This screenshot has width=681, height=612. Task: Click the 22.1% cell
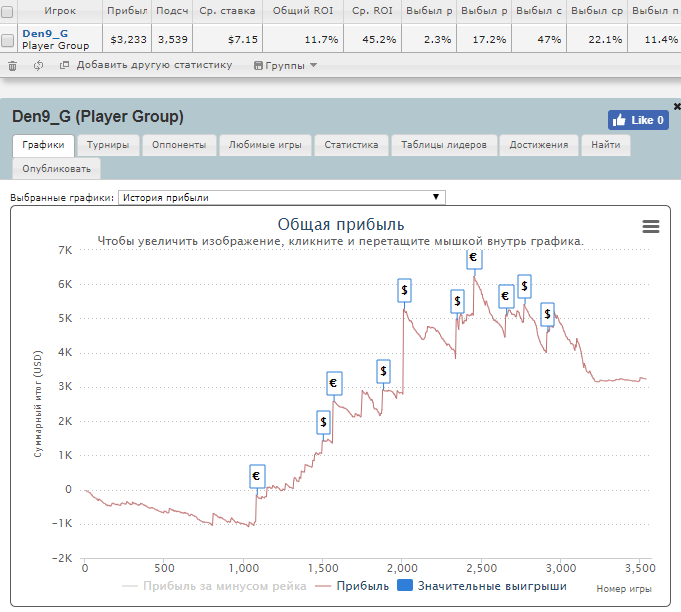click(x=597, y=39)
